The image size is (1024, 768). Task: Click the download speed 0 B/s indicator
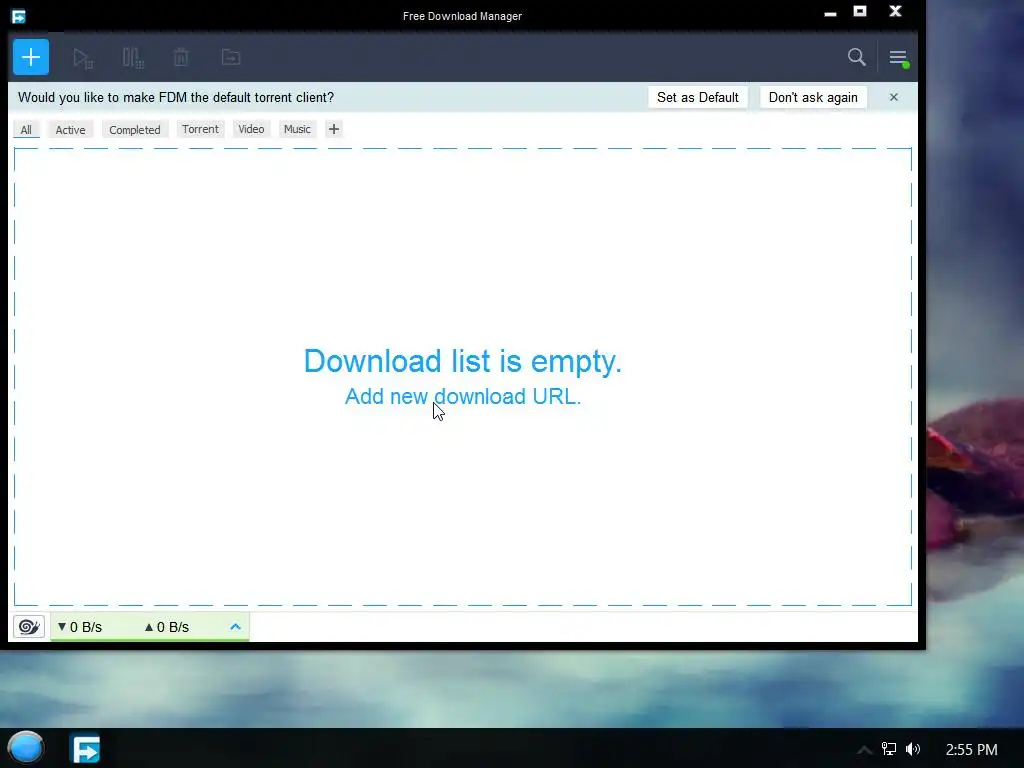80,627
